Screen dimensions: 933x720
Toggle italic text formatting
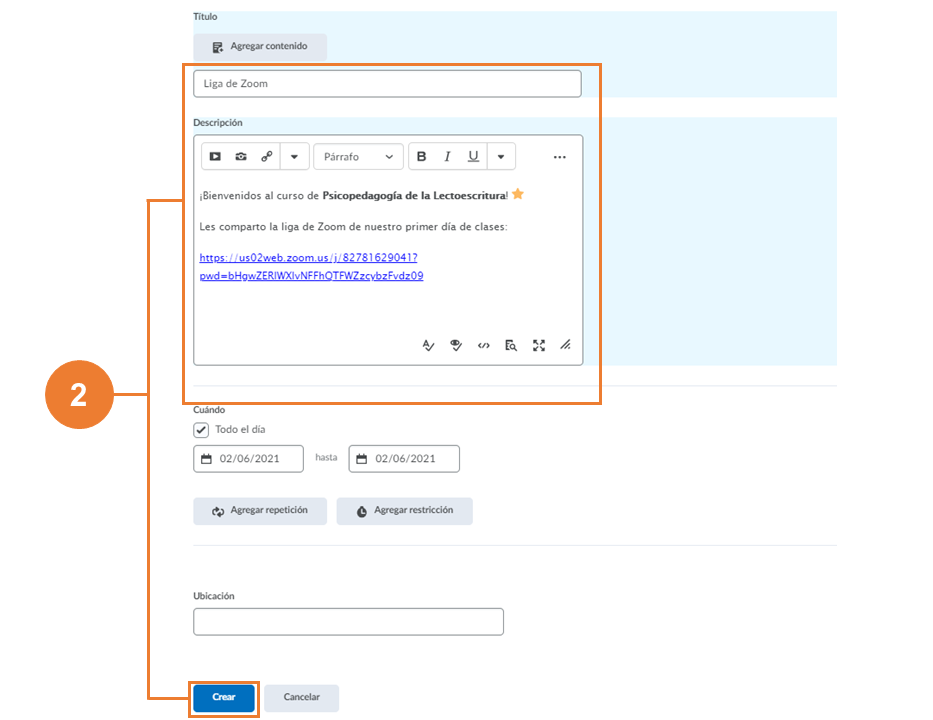click(x=447, y=157)
